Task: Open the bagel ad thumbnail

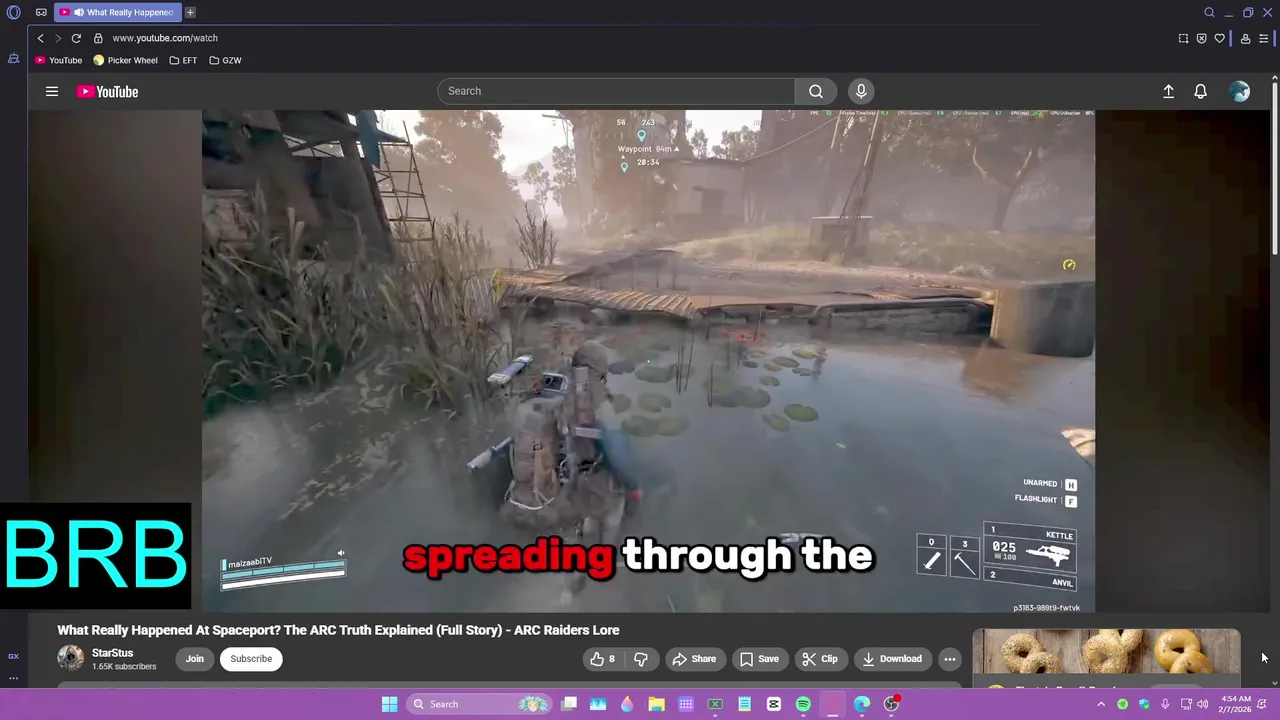Action: (x=1106, y=653)
